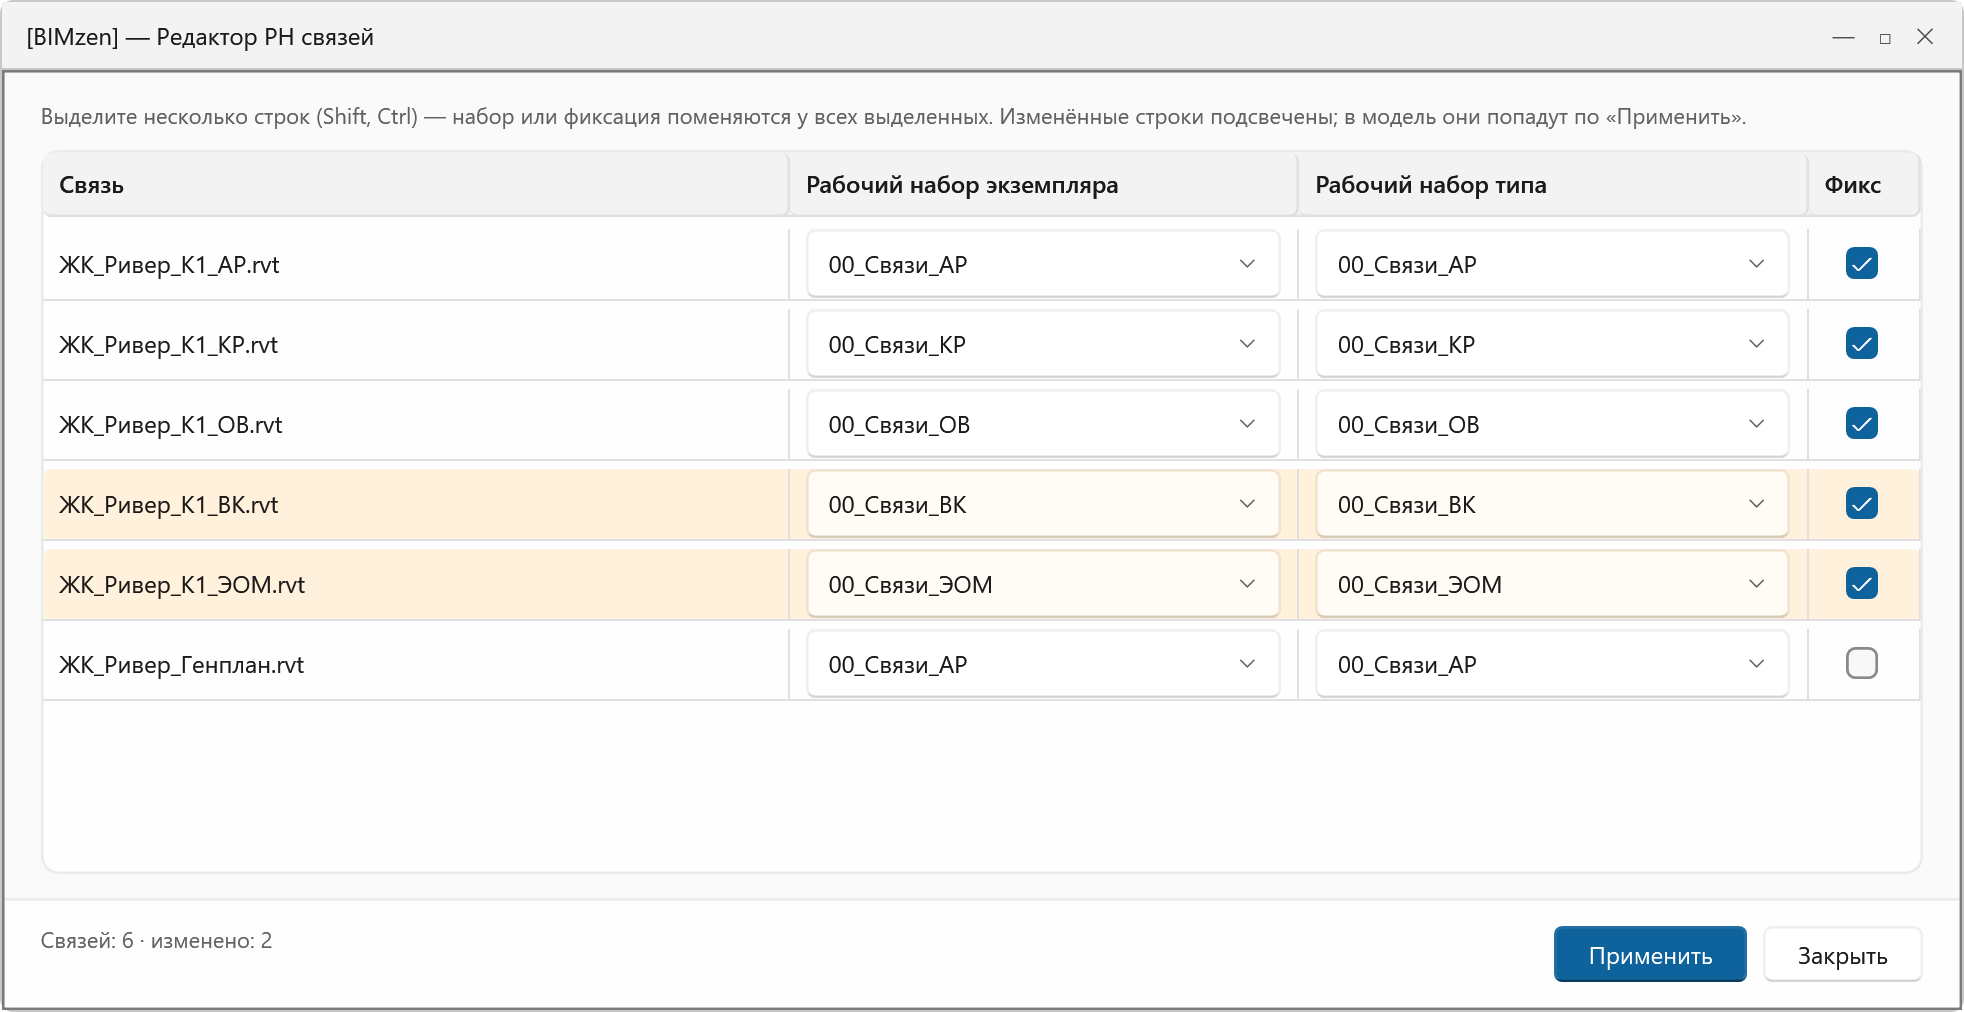Uncheck Фикс for ЖК_Ривер_К1_АР.rvt

point(1861,264)
